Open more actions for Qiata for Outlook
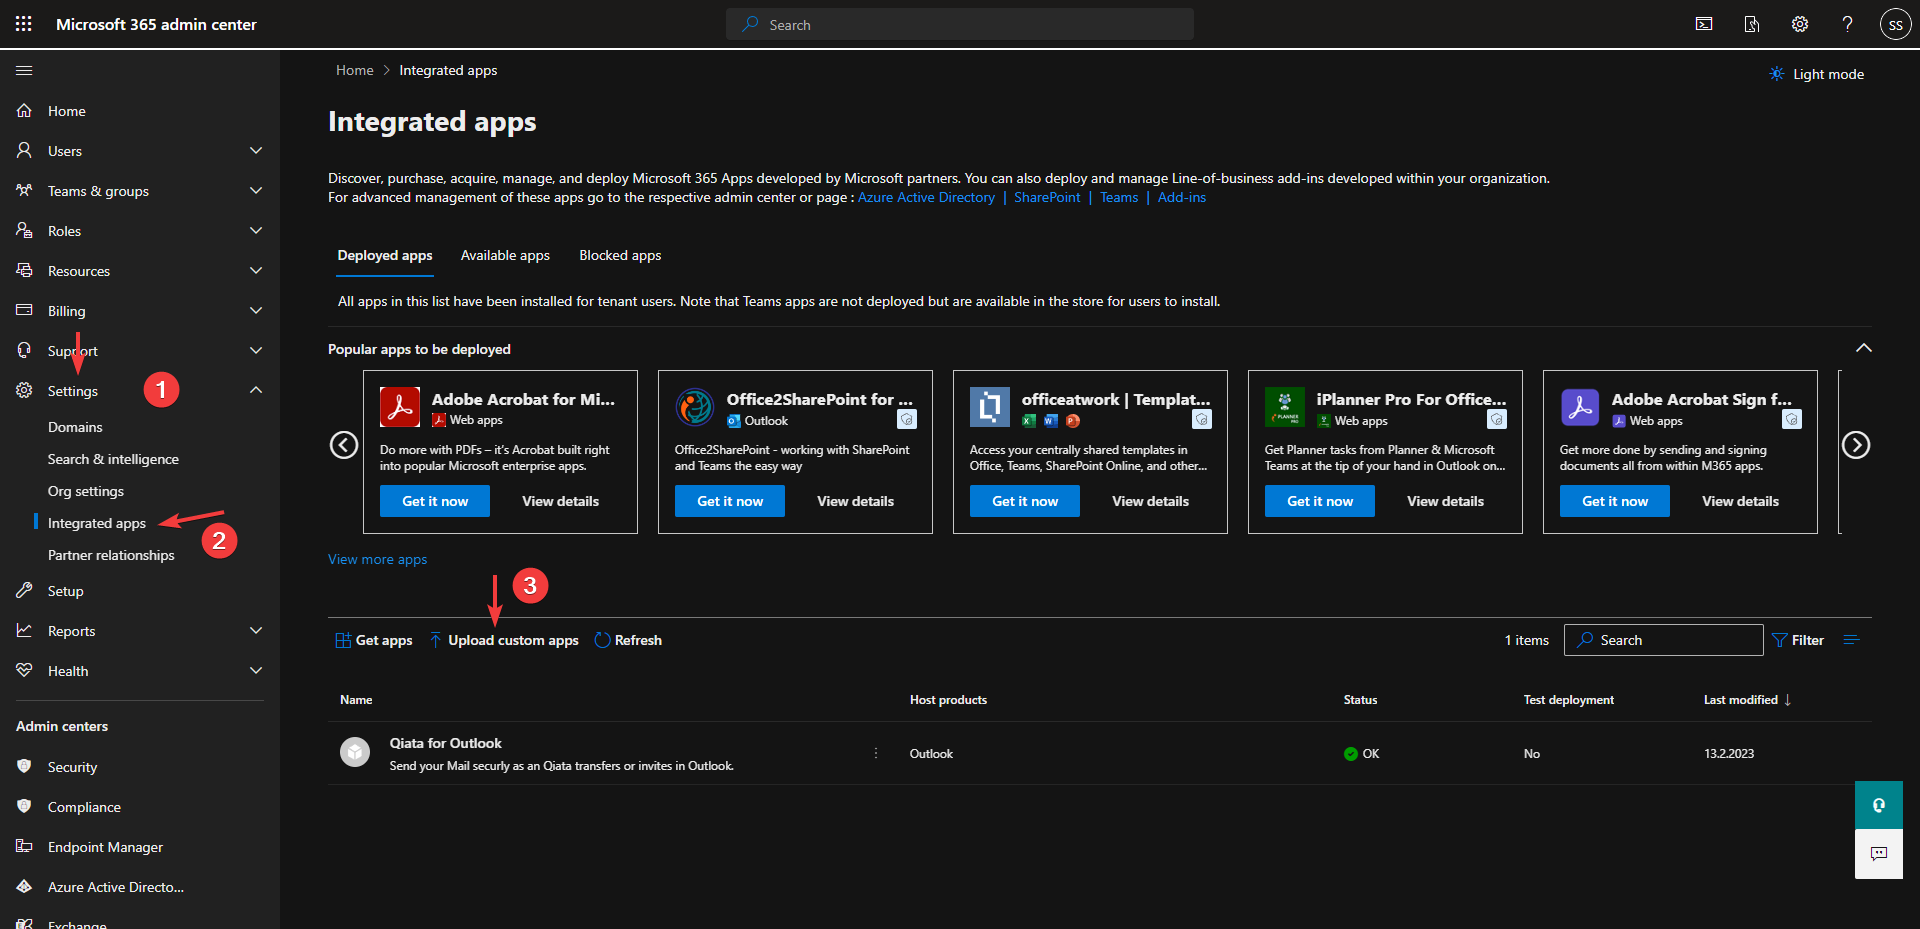This screenshot has height=929, width=1920. tap(876, 754)
